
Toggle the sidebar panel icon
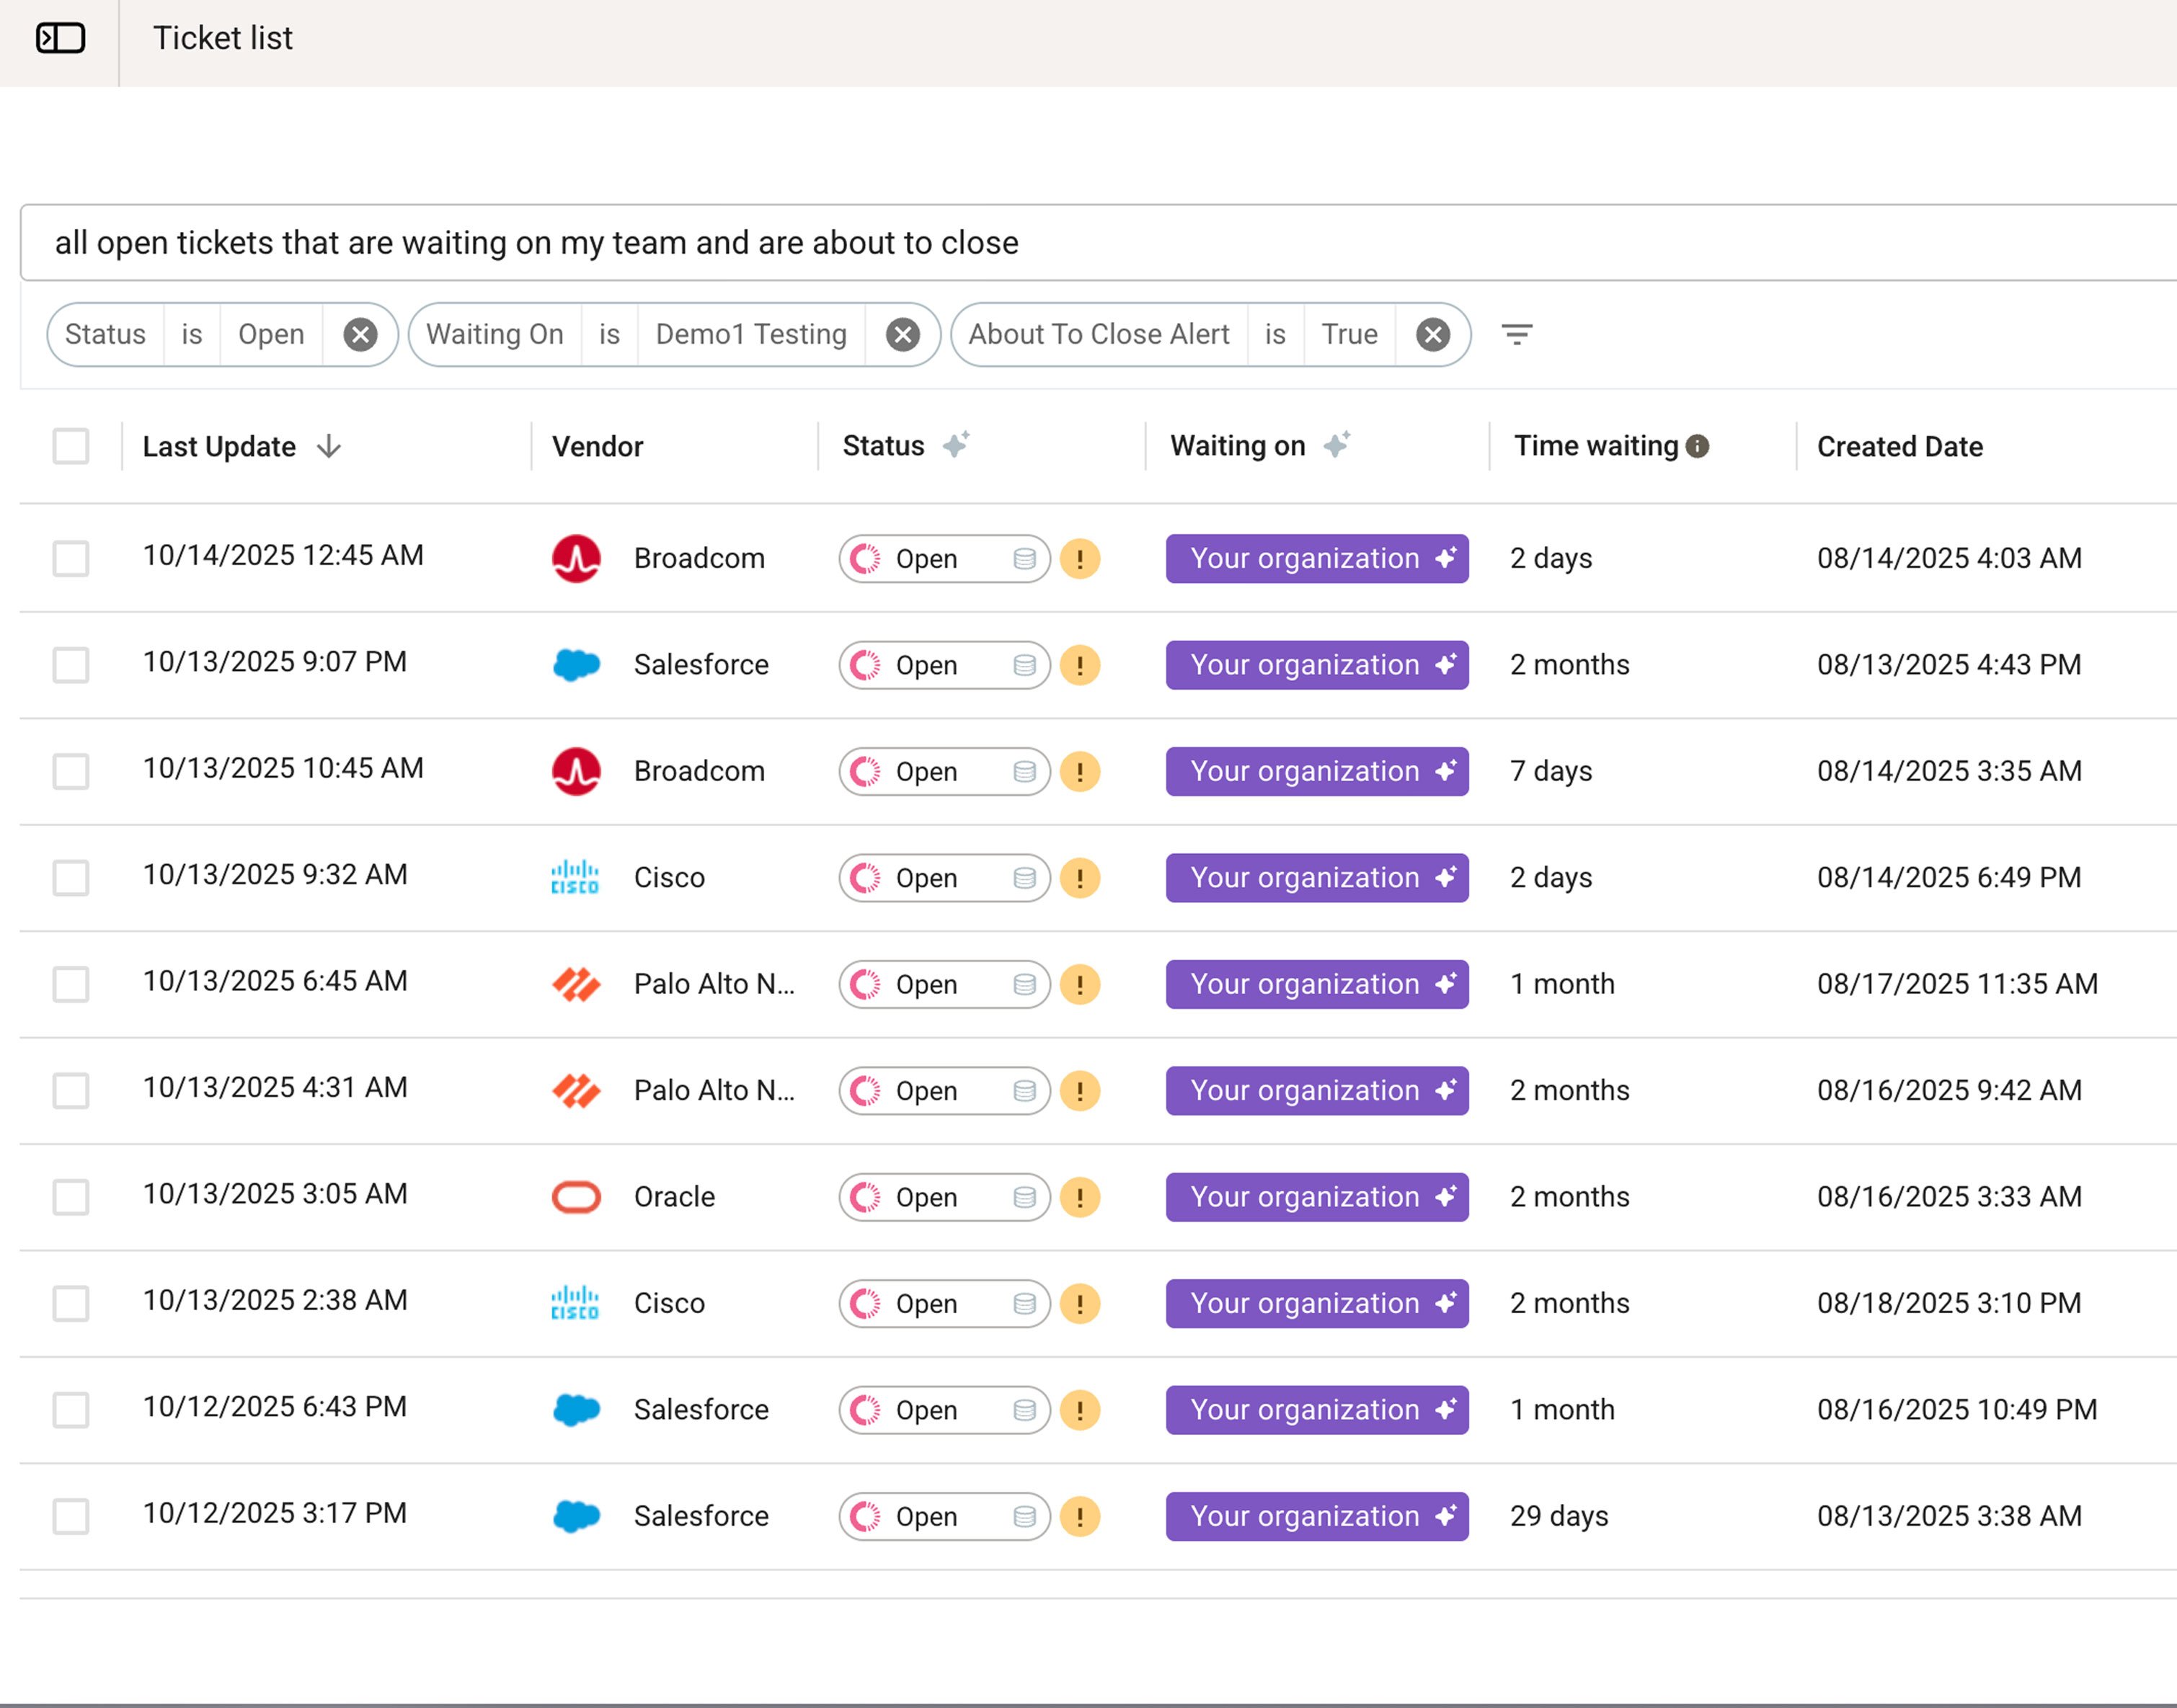[x=60, y=38]
